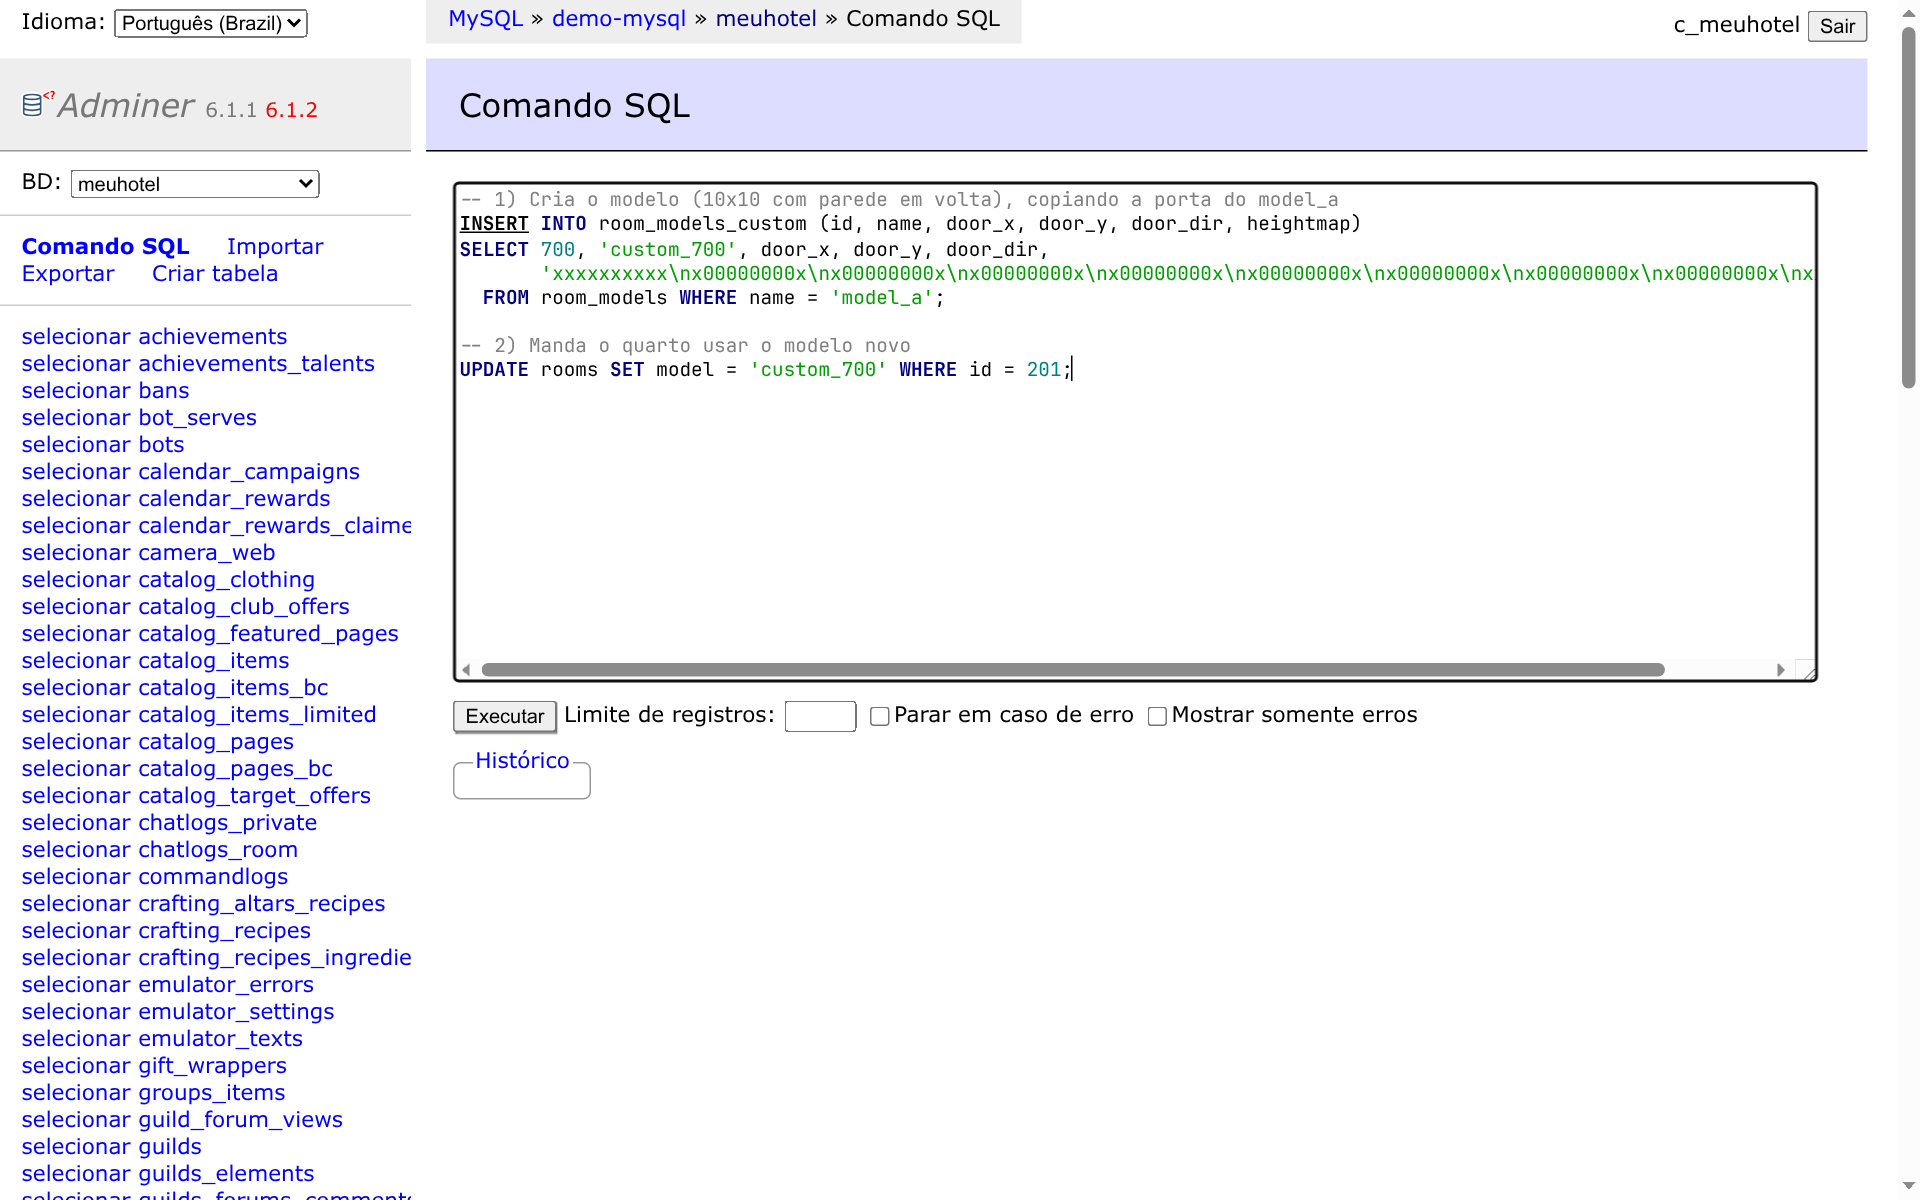The width and height of the screenshot is (1920, 1200).
Task: Open selecionar catalog_items table
Action: click(x=155, y=661)
